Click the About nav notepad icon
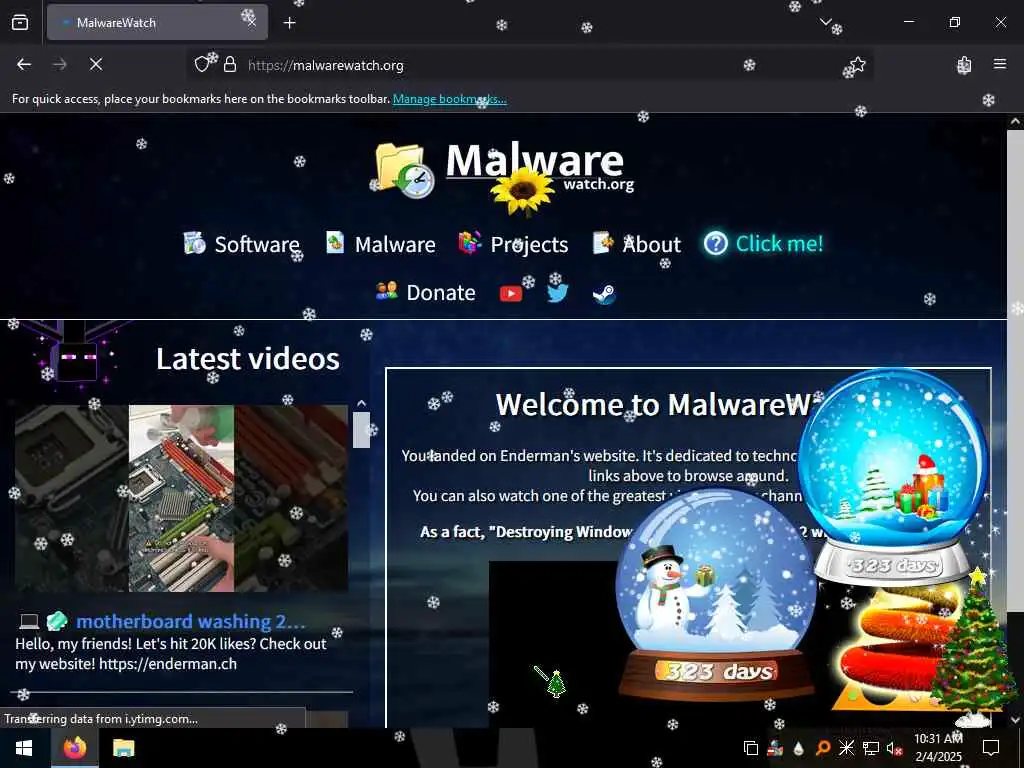Image resolution: width=1024 pixels, height=768 pixels. click(x=603, y=242)
